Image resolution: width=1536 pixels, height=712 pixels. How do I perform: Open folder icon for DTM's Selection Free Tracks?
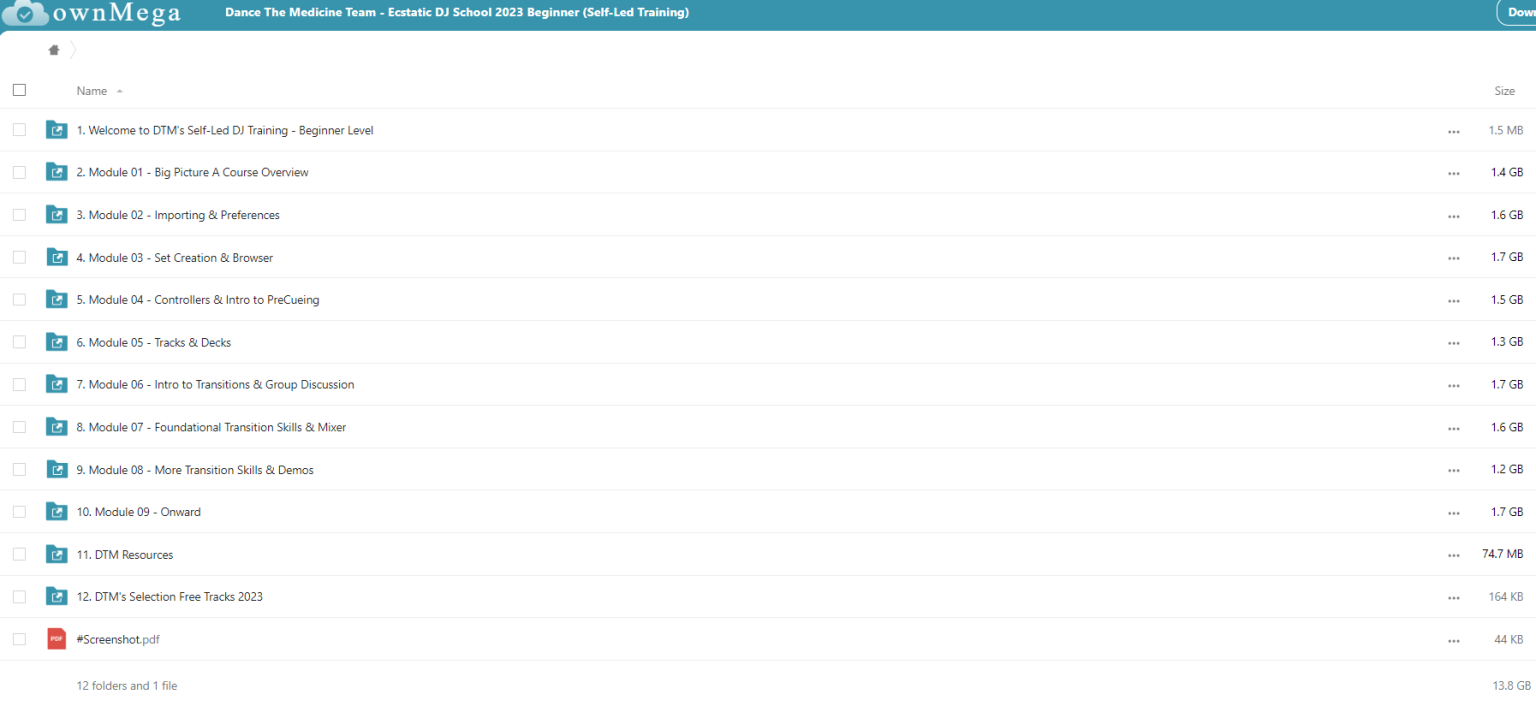point(57,596)
